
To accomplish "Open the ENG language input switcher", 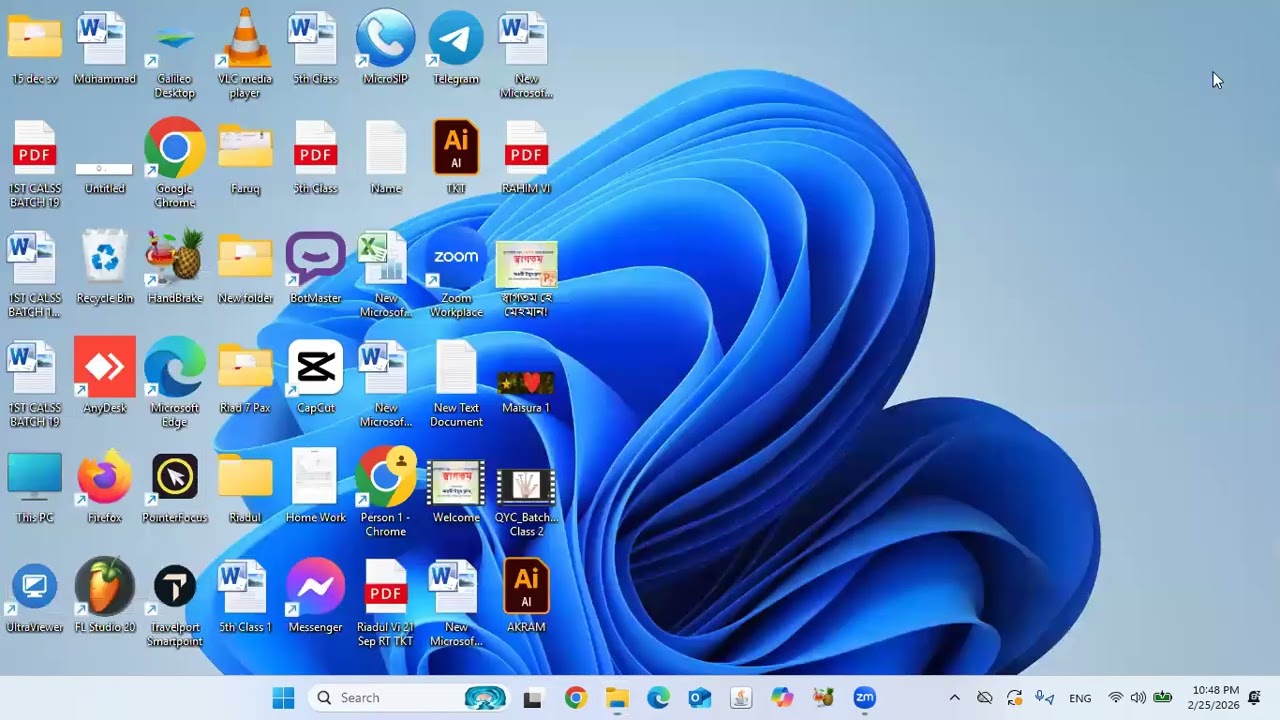I will 1080,698.
